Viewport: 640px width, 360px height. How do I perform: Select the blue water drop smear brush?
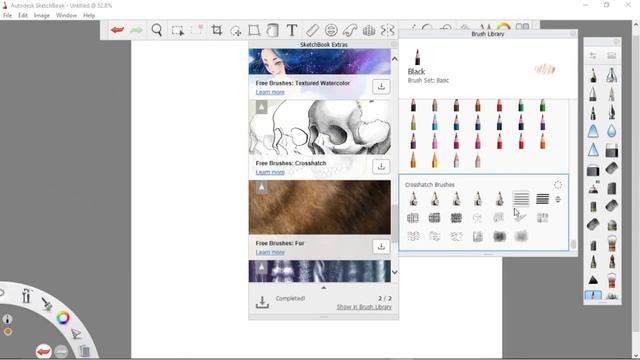point(611,131)
